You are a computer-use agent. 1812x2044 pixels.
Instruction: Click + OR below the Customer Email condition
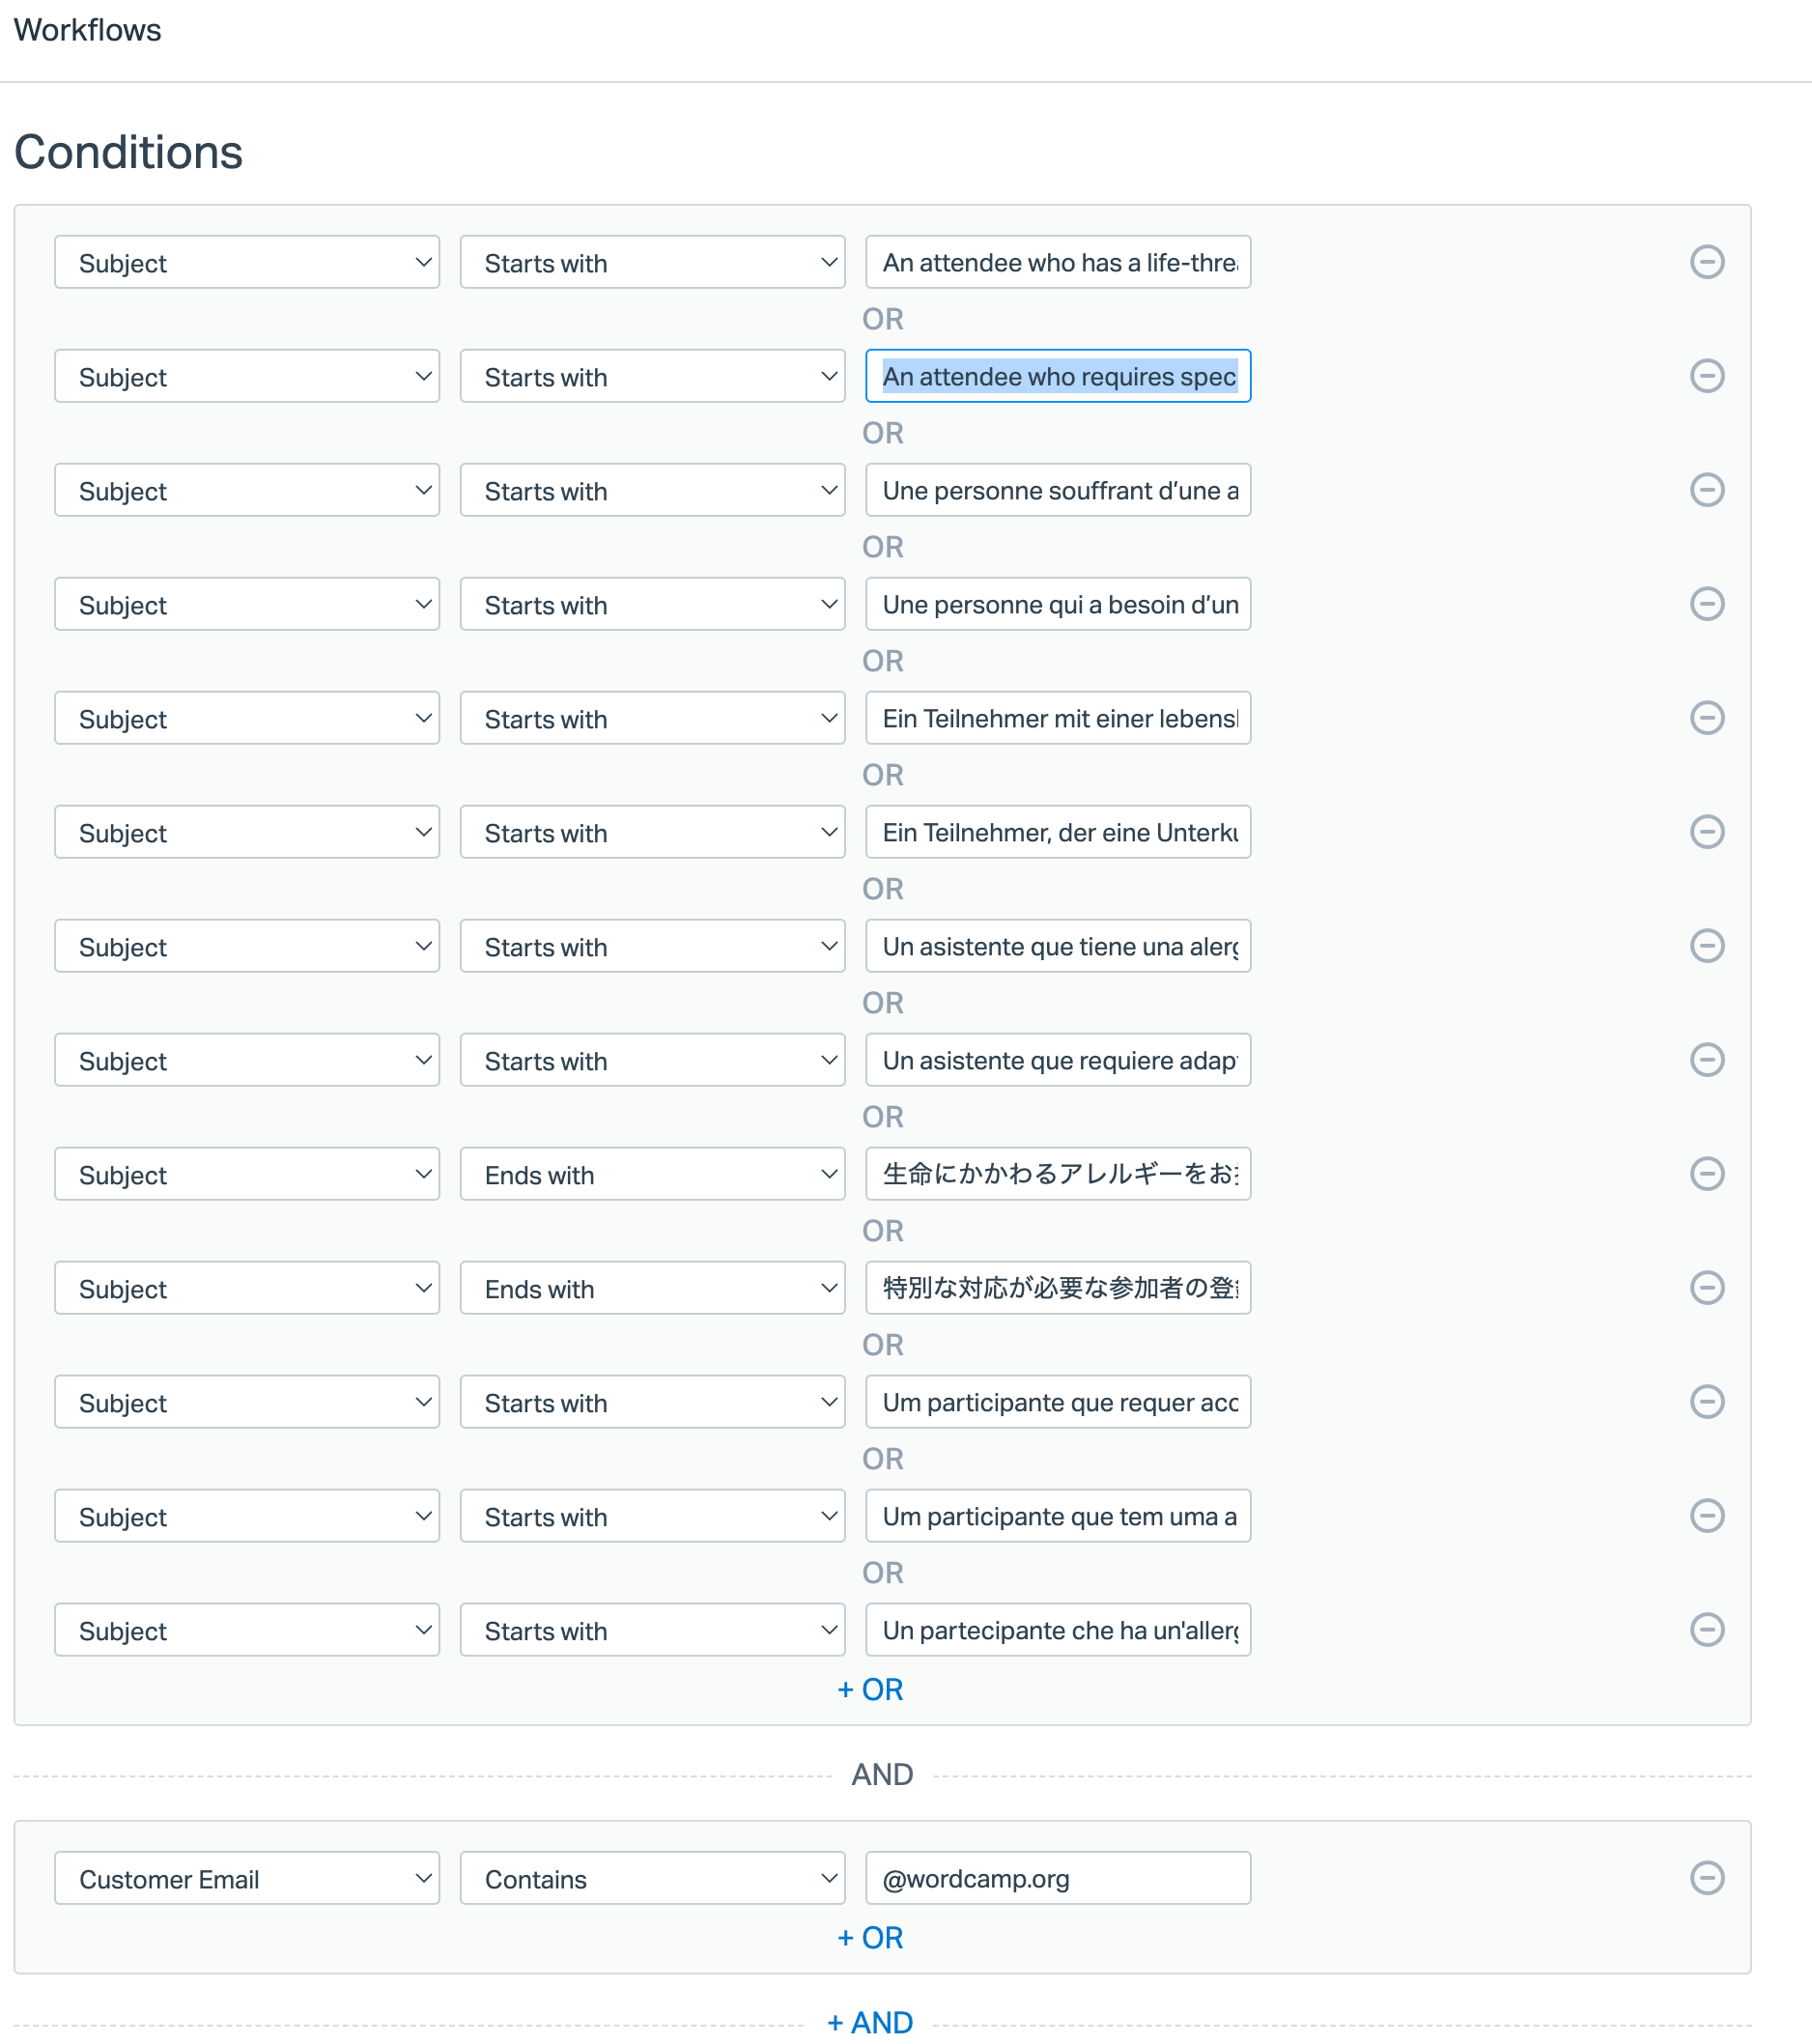click(x=870, y=1937)
